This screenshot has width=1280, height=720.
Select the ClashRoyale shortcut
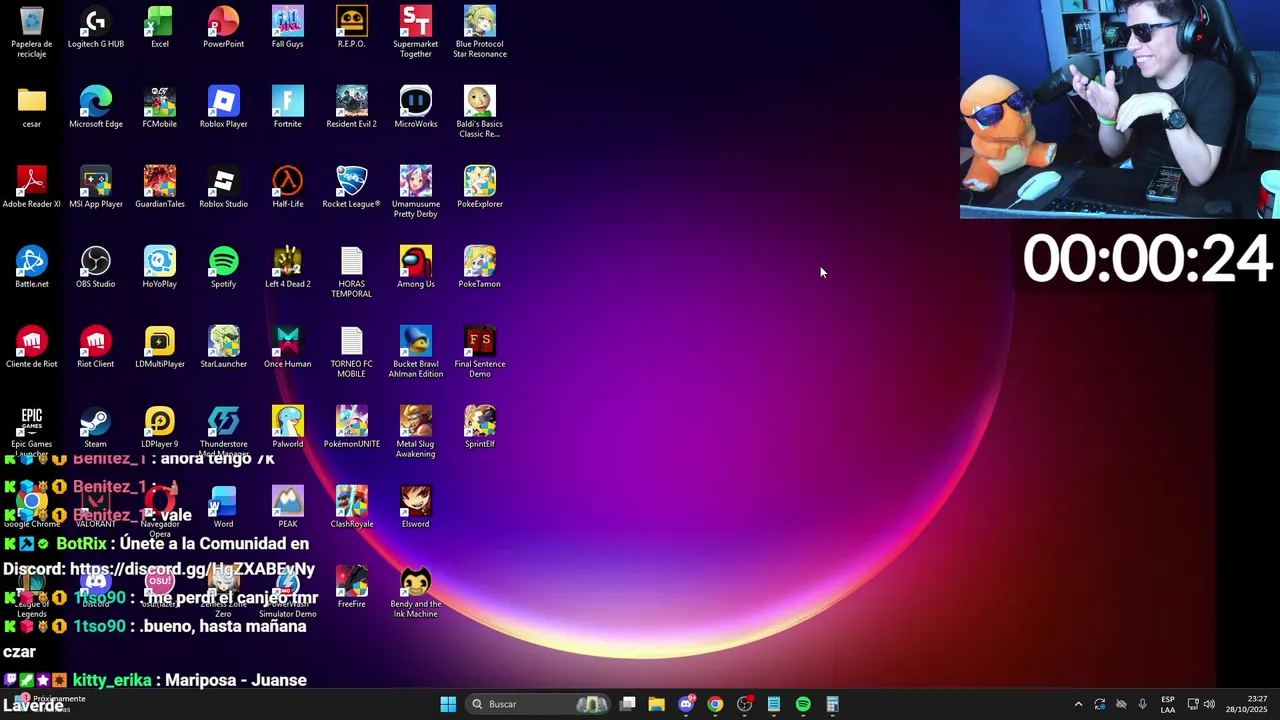(352, 508)
